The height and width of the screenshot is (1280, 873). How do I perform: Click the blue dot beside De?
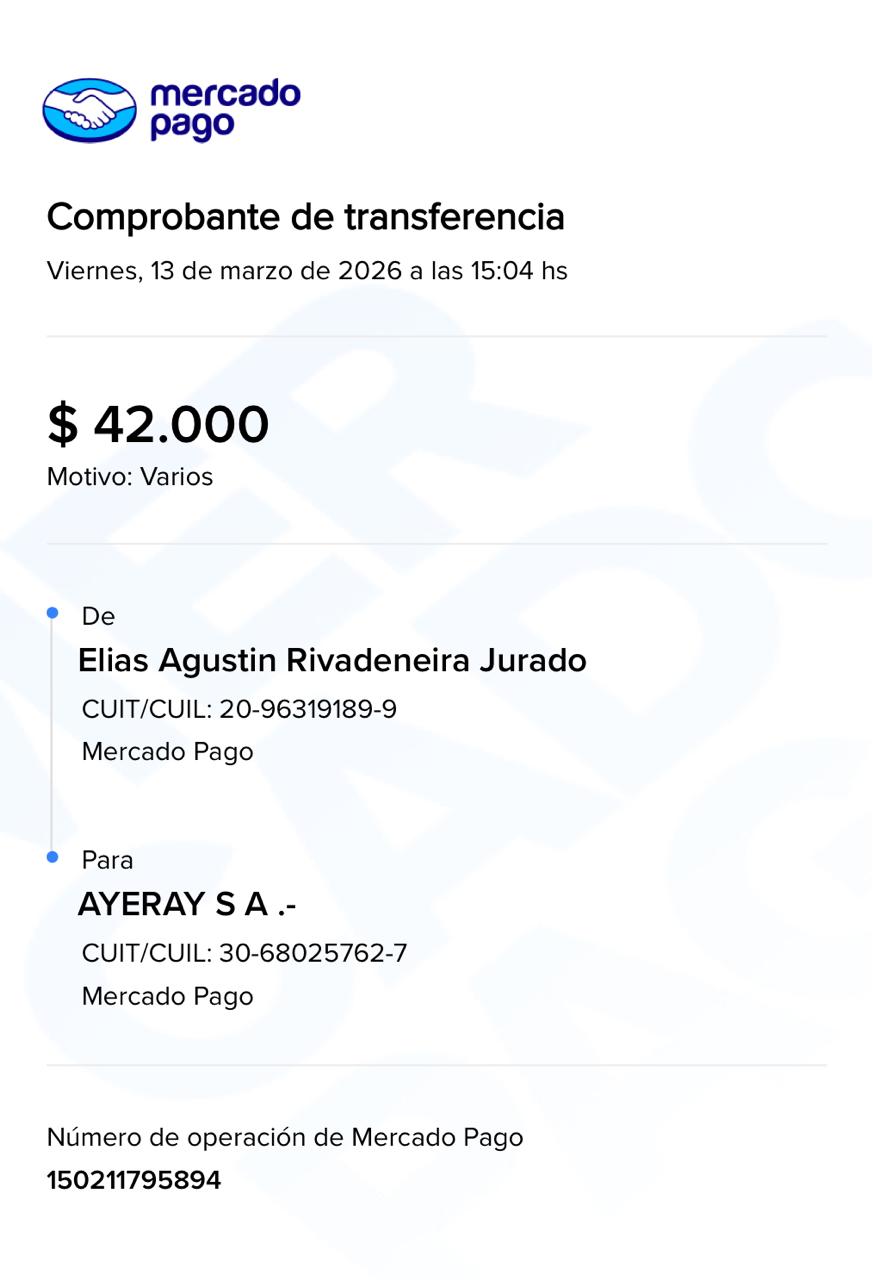[53, 612]
